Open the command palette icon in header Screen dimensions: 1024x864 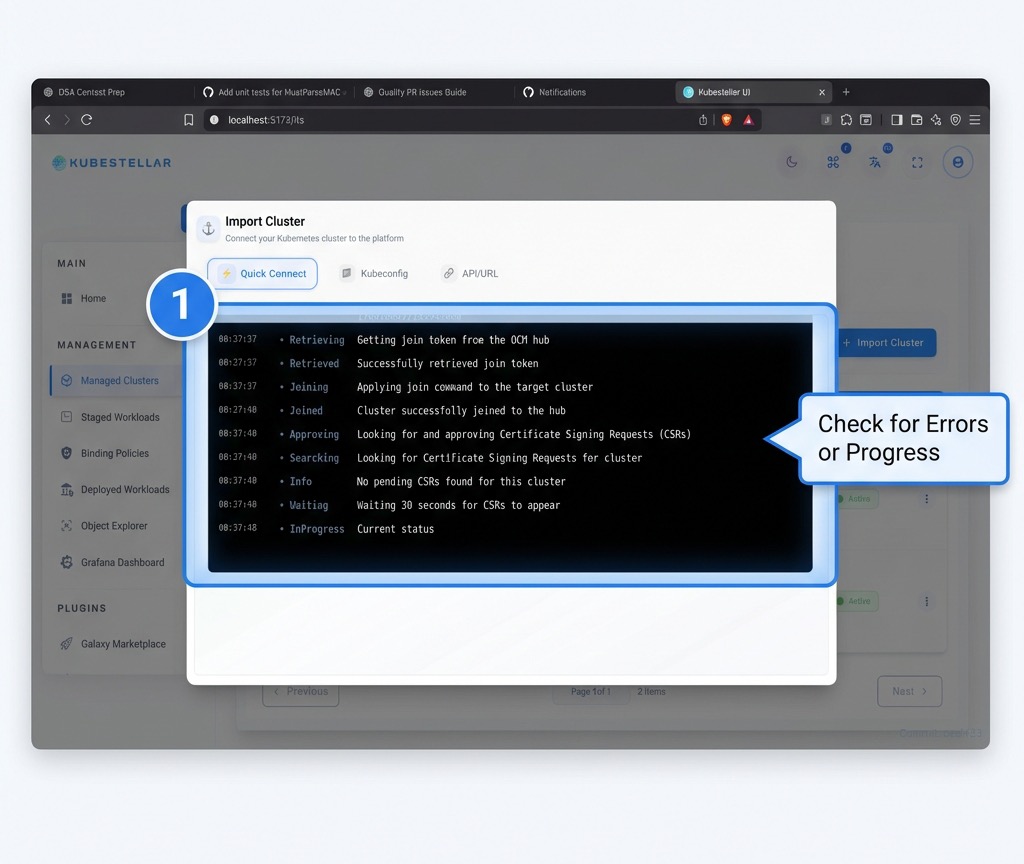click(x=833, y=162)
